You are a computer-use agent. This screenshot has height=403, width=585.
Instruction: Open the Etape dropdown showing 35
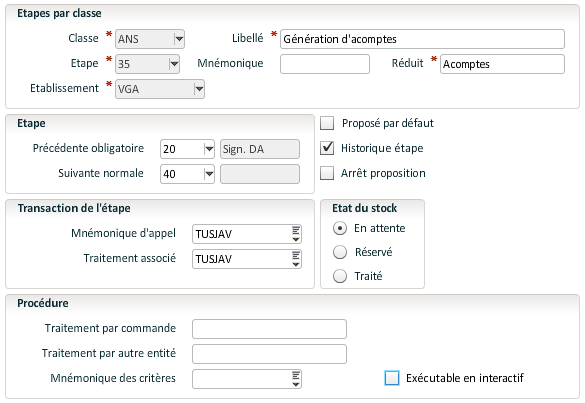tap(174, 64)
